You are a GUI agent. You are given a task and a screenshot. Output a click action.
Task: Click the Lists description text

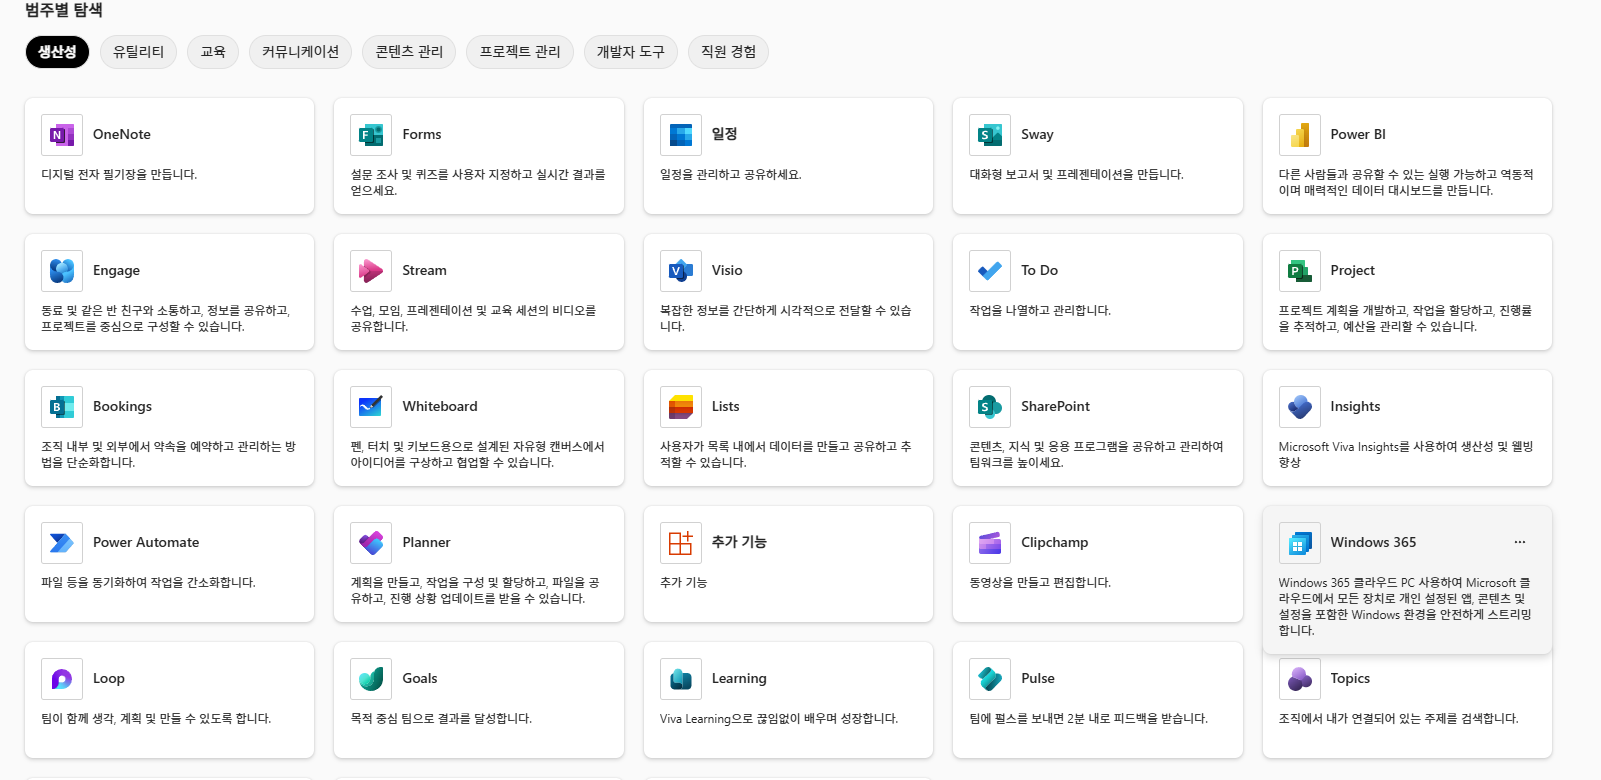[785, 454]
